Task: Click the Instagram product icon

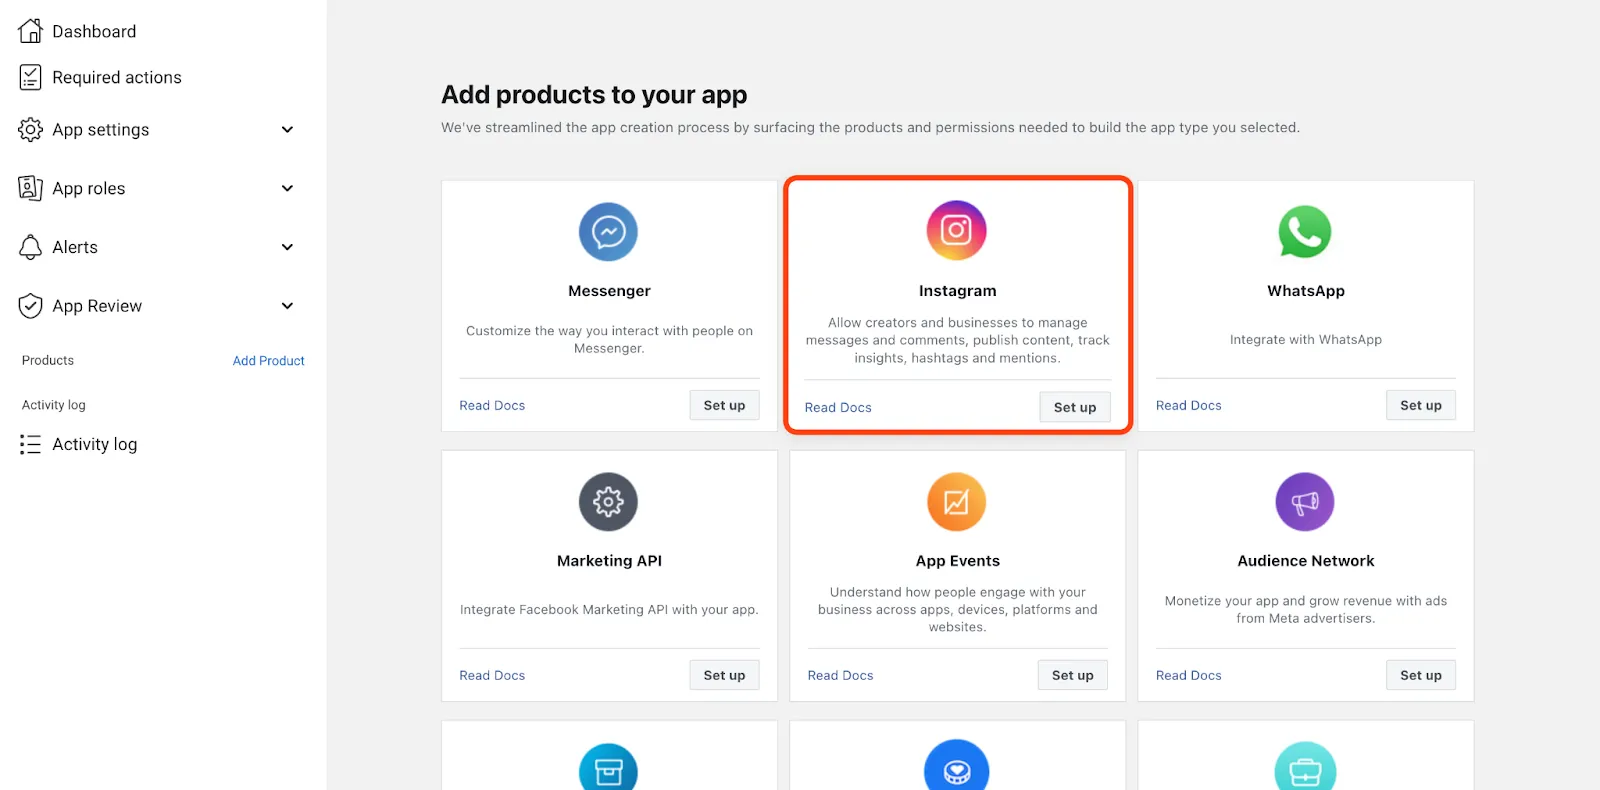Action: coord(957,230)
